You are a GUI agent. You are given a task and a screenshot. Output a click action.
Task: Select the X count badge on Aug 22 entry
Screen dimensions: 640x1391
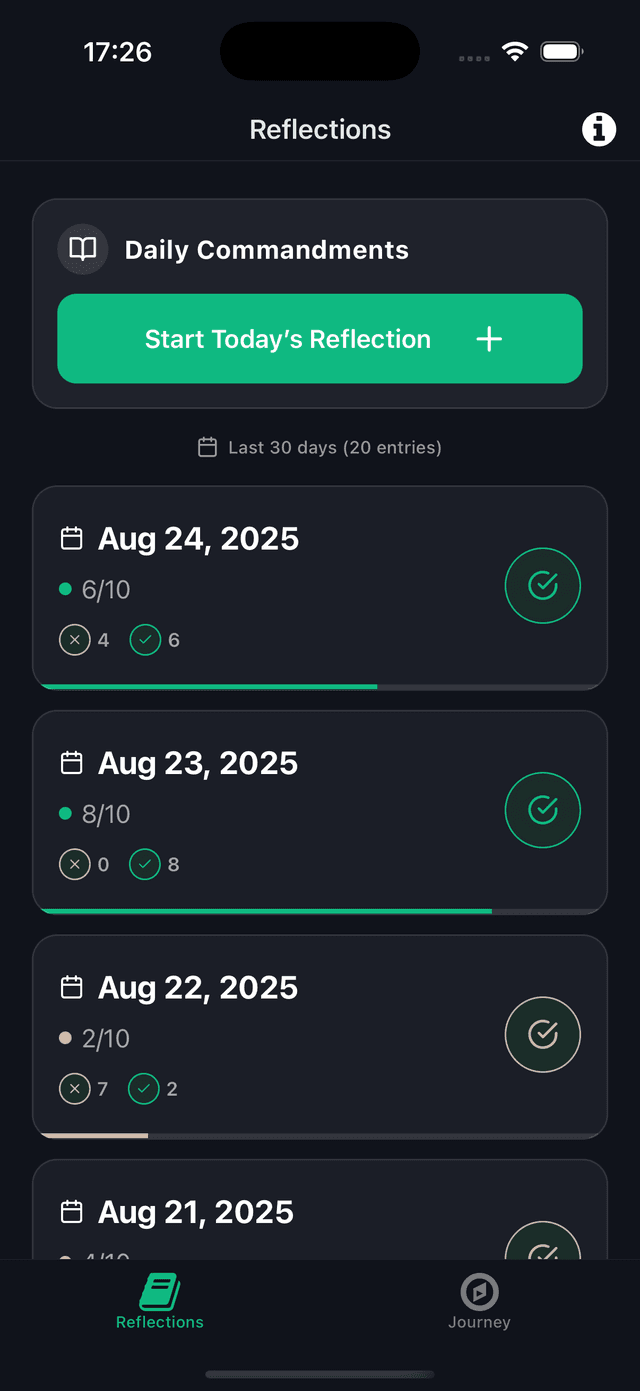pos(75,1088)
